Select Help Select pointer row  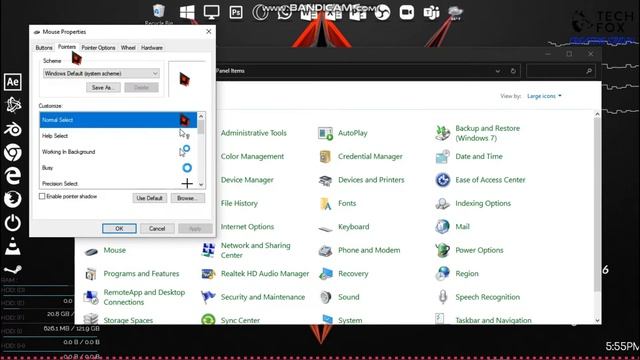click(118, 136)
